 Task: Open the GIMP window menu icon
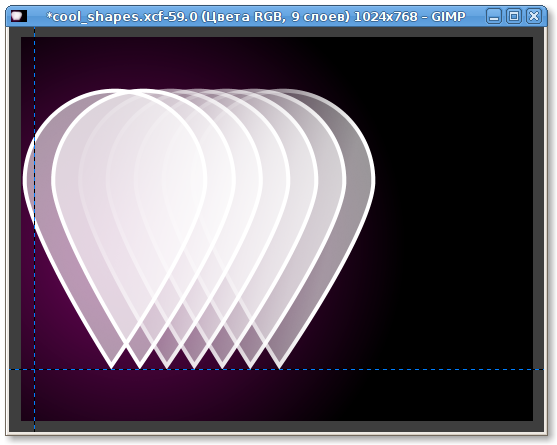tap(18, 16)
